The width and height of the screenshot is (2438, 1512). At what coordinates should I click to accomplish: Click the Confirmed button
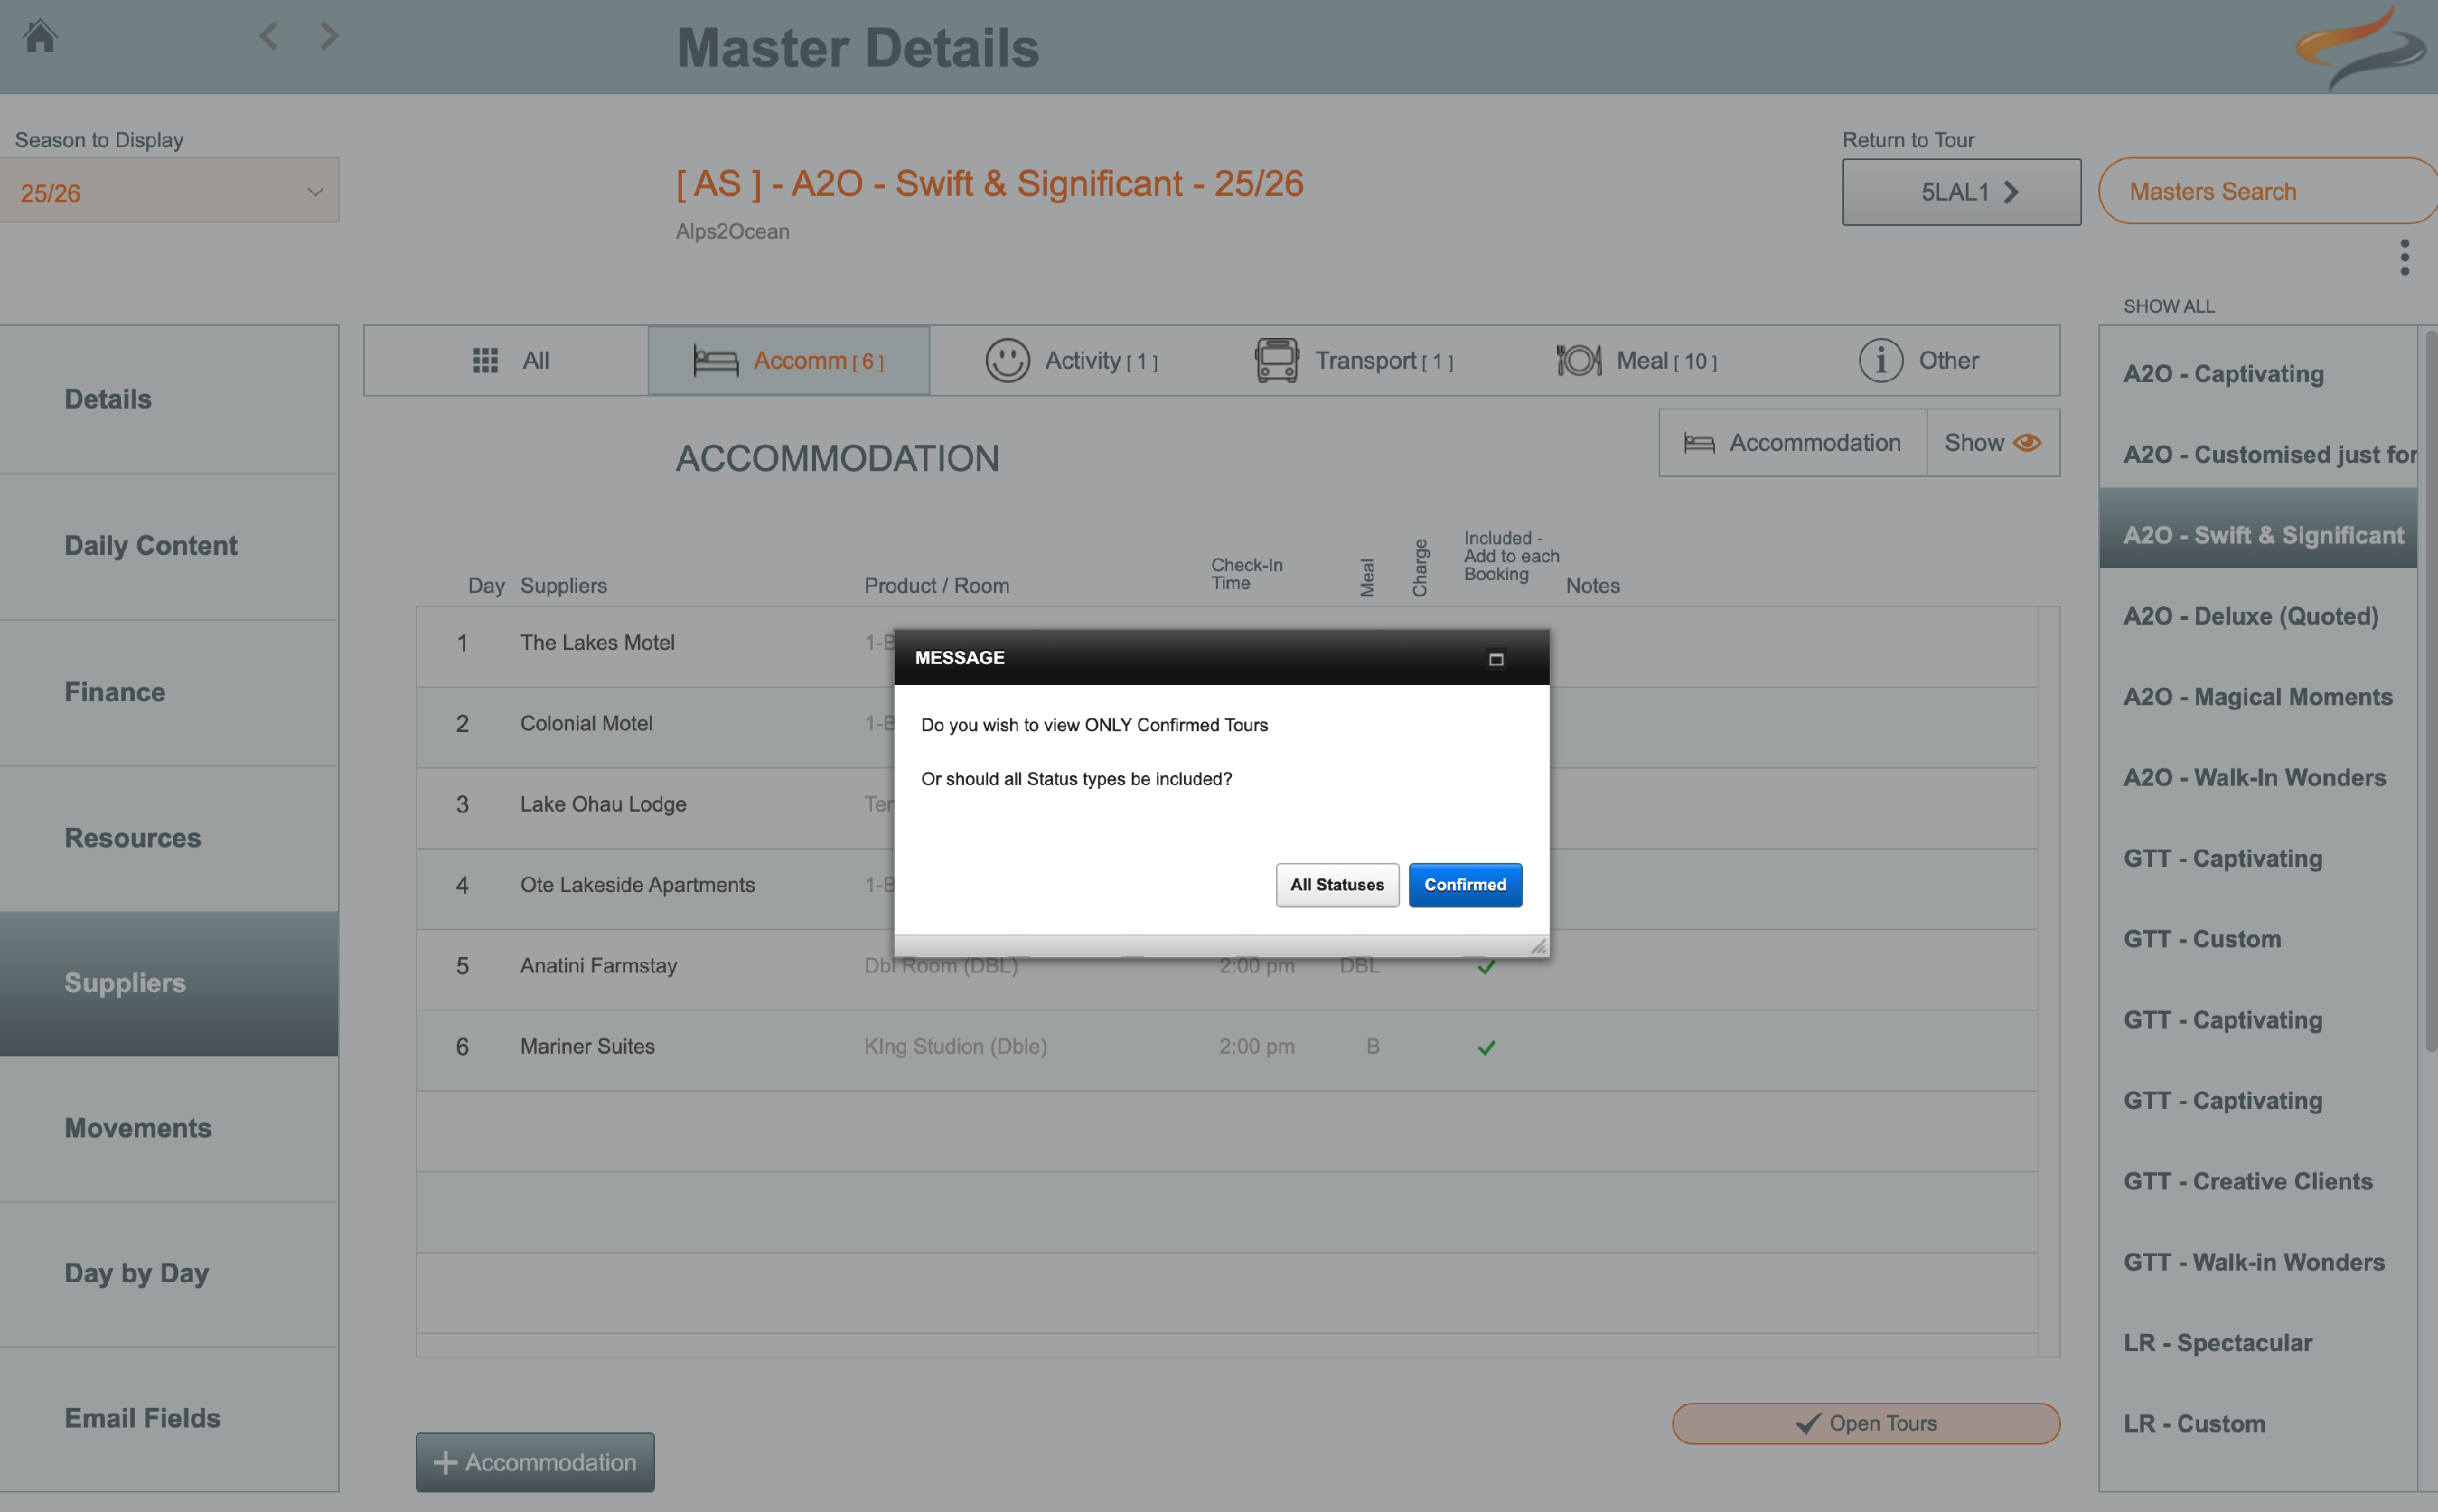click(1465, 885)
